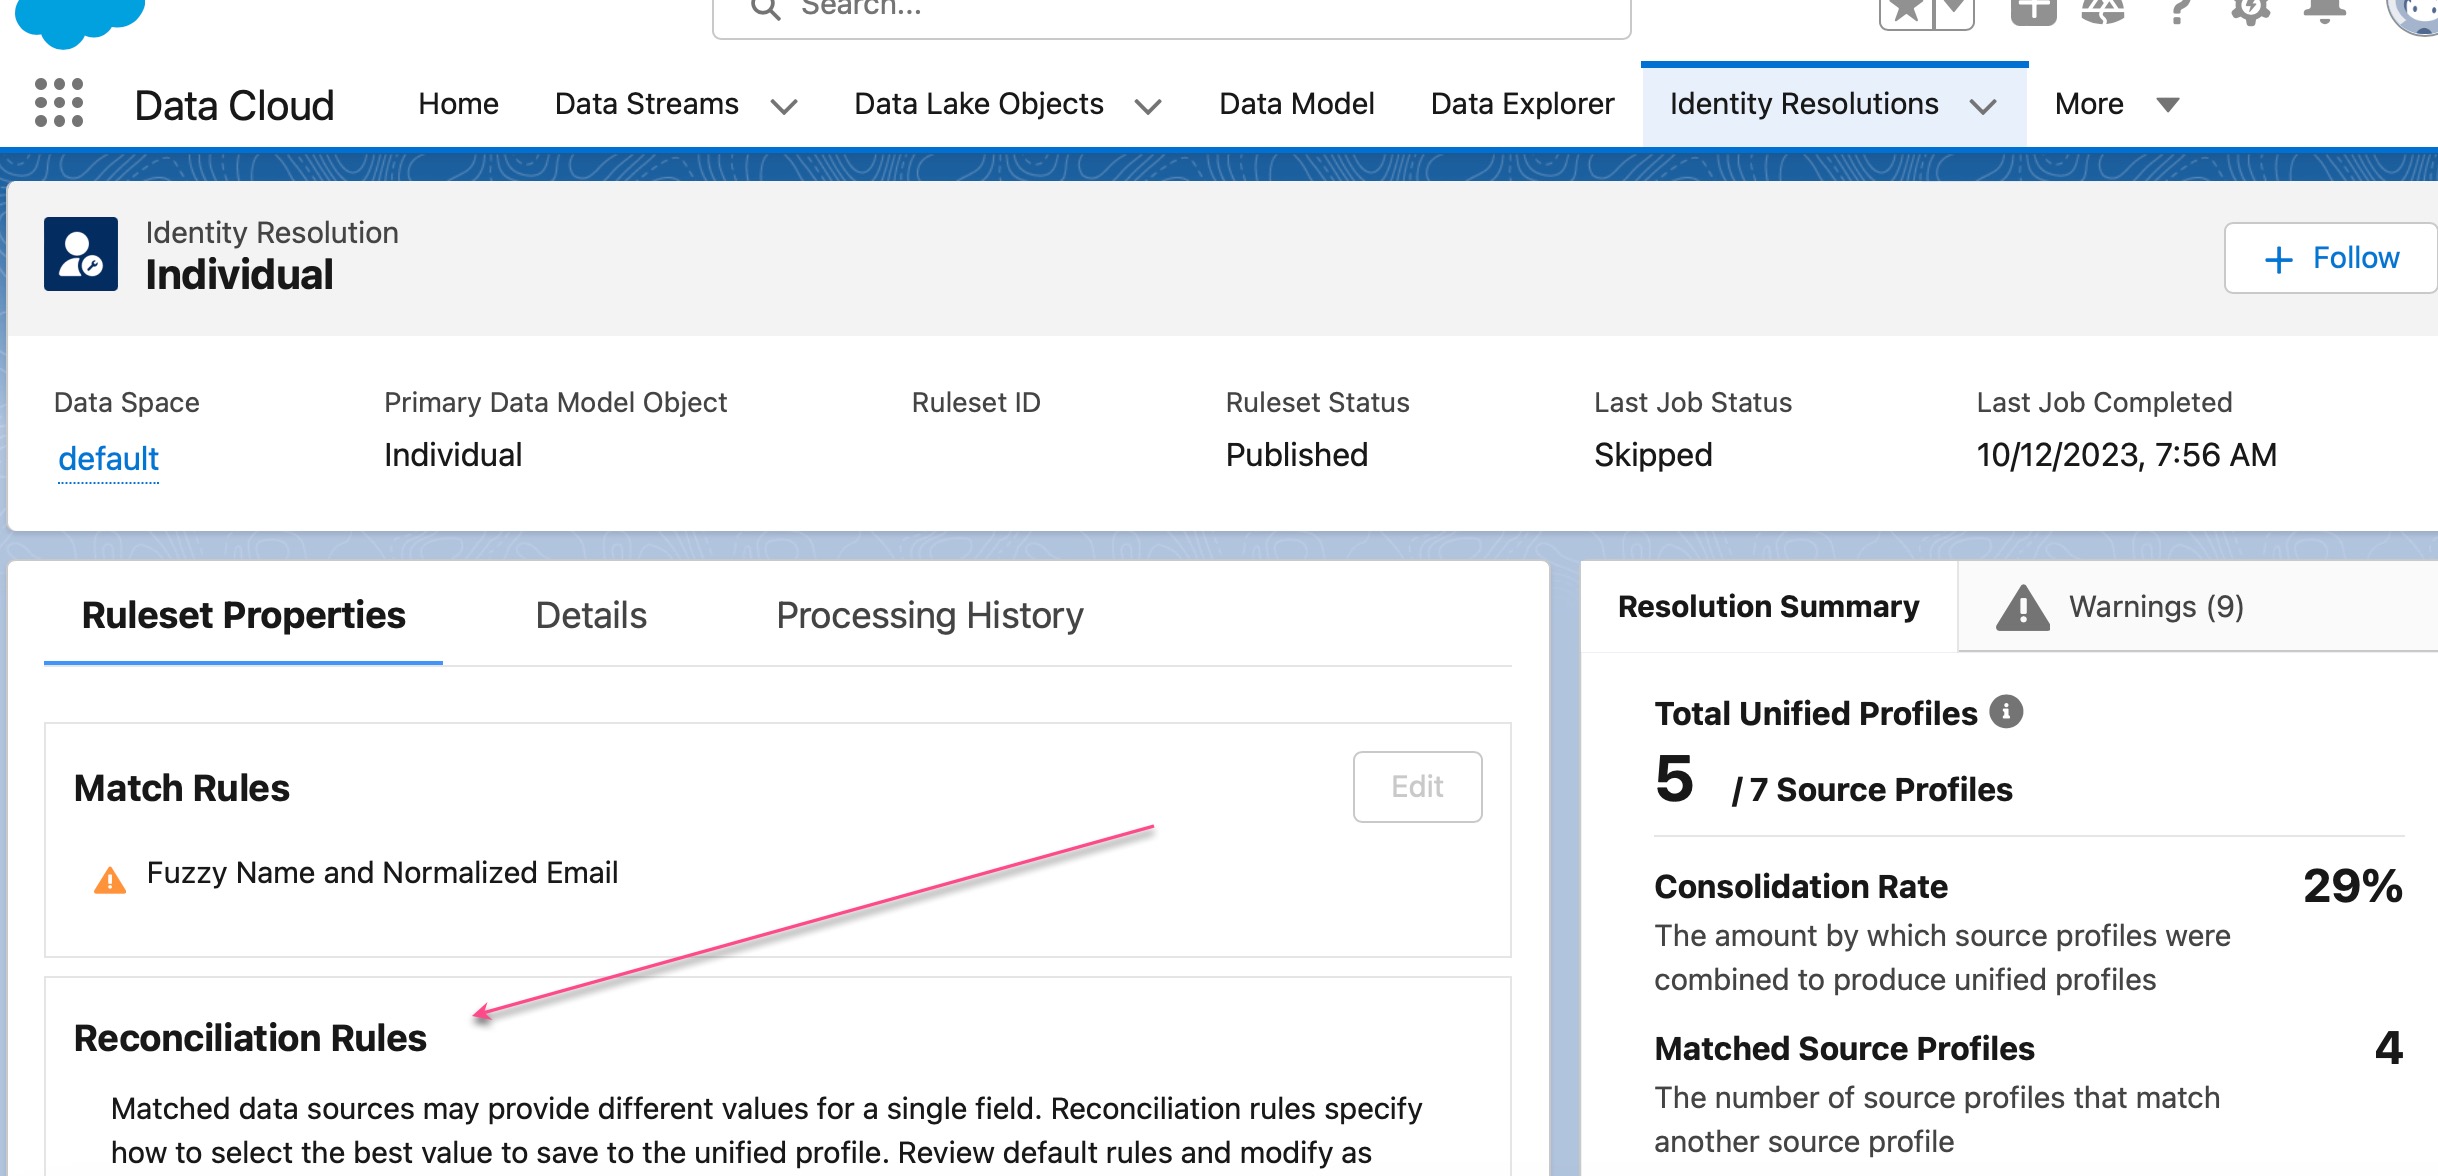Click the Individual identity resolution icon
The width and height of the screenshot is (2438, 1176).
coord(81,254)
